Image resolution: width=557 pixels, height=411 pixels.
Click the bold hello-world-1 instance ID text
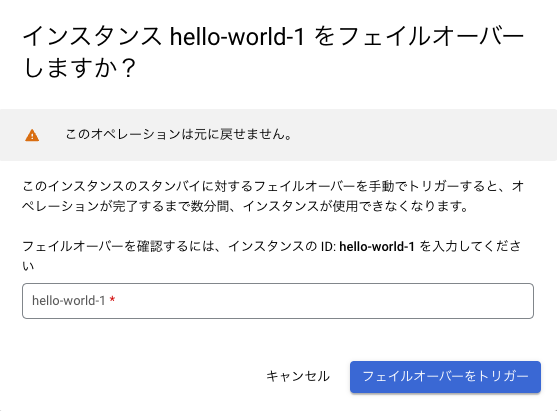tap(377, 246)
